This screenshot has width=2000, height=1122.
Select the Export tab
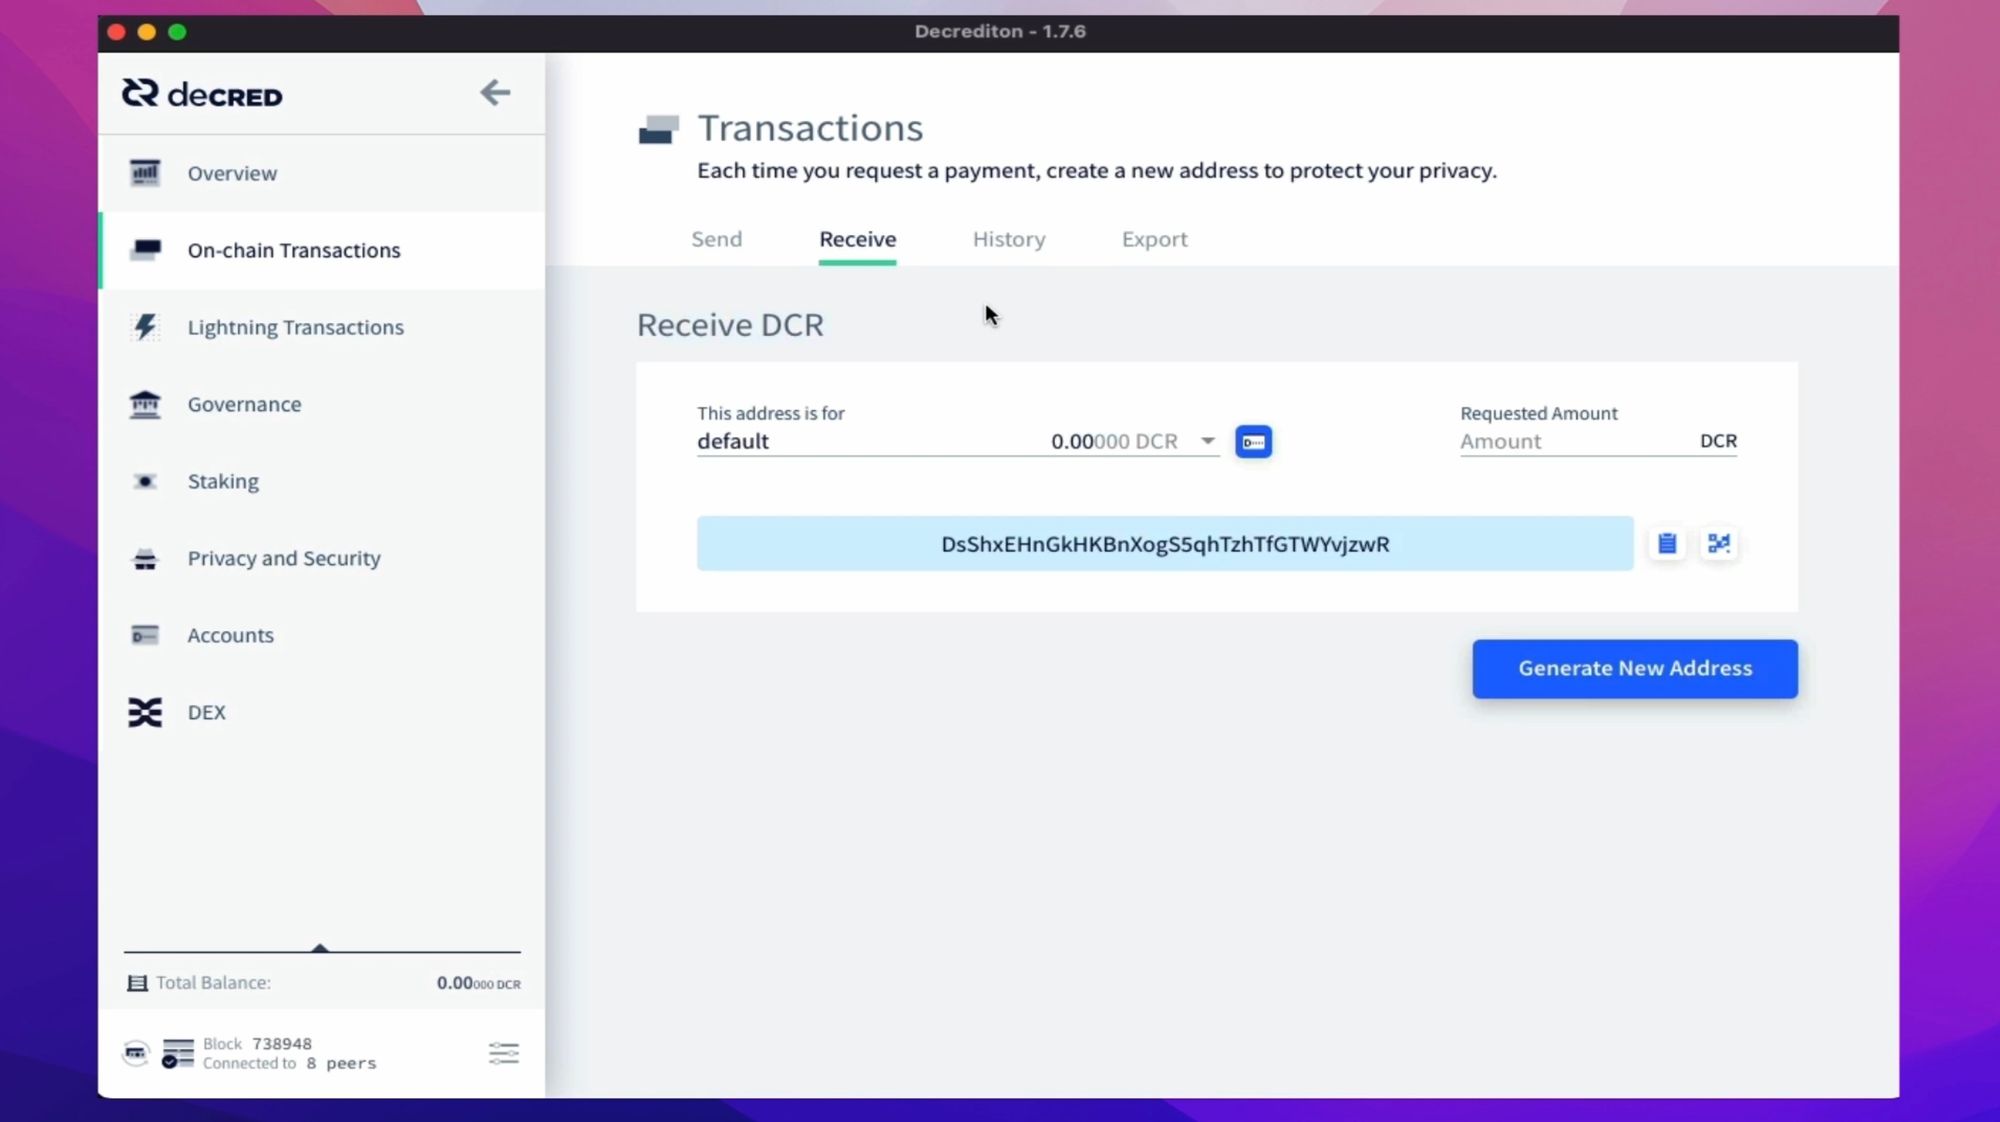tap(1154, 239)
